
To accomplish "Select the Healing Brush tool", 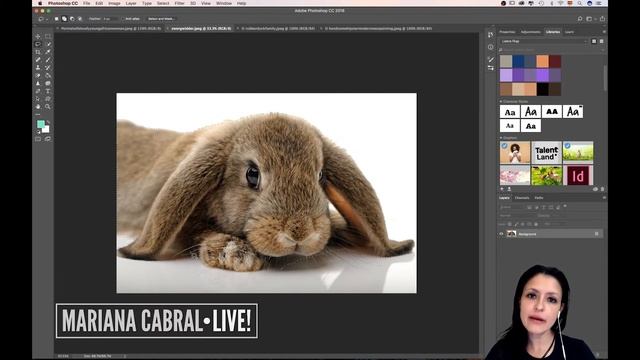I will [x=38, y=60].
